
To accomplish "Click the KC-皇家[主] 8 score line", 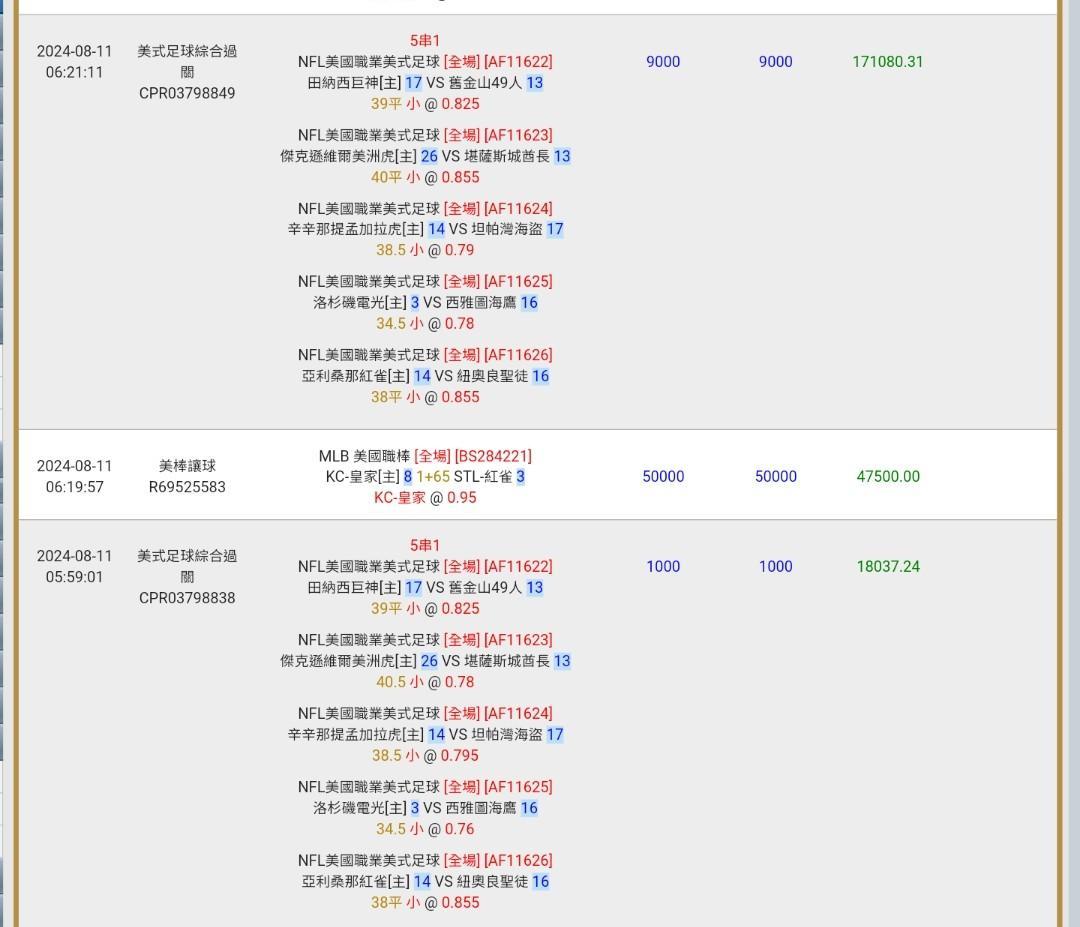I will [x=368, y=477].
